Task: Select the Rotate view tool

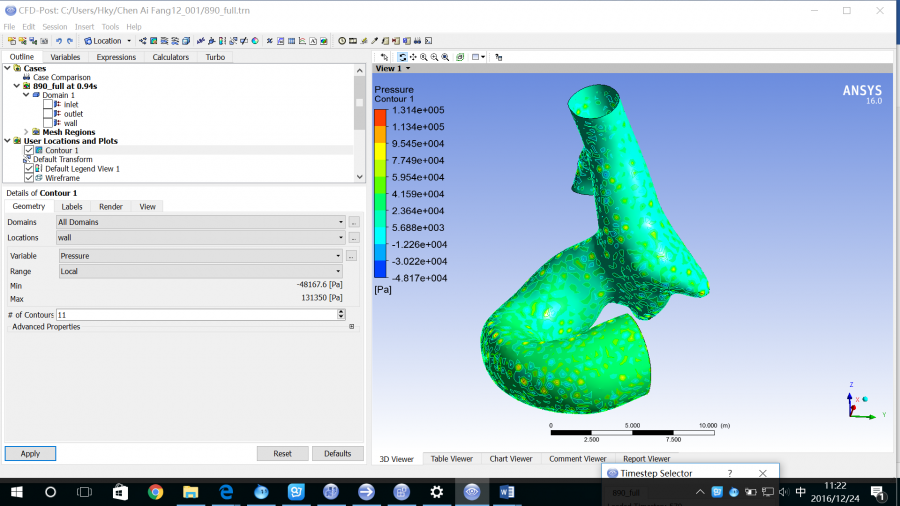Action: point(402,57)
